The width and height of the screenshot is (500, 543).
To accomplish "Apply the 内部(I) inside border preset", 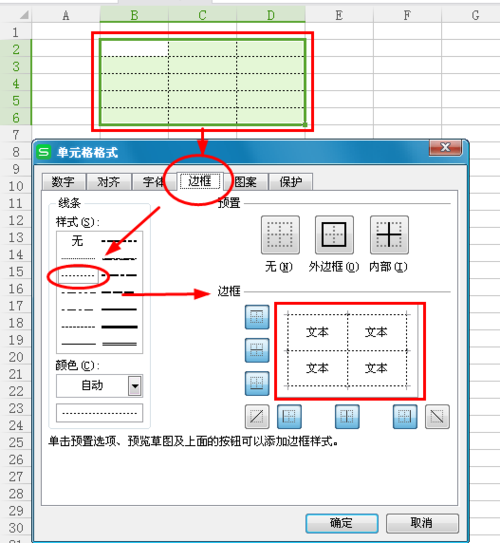I will [389, 235].
